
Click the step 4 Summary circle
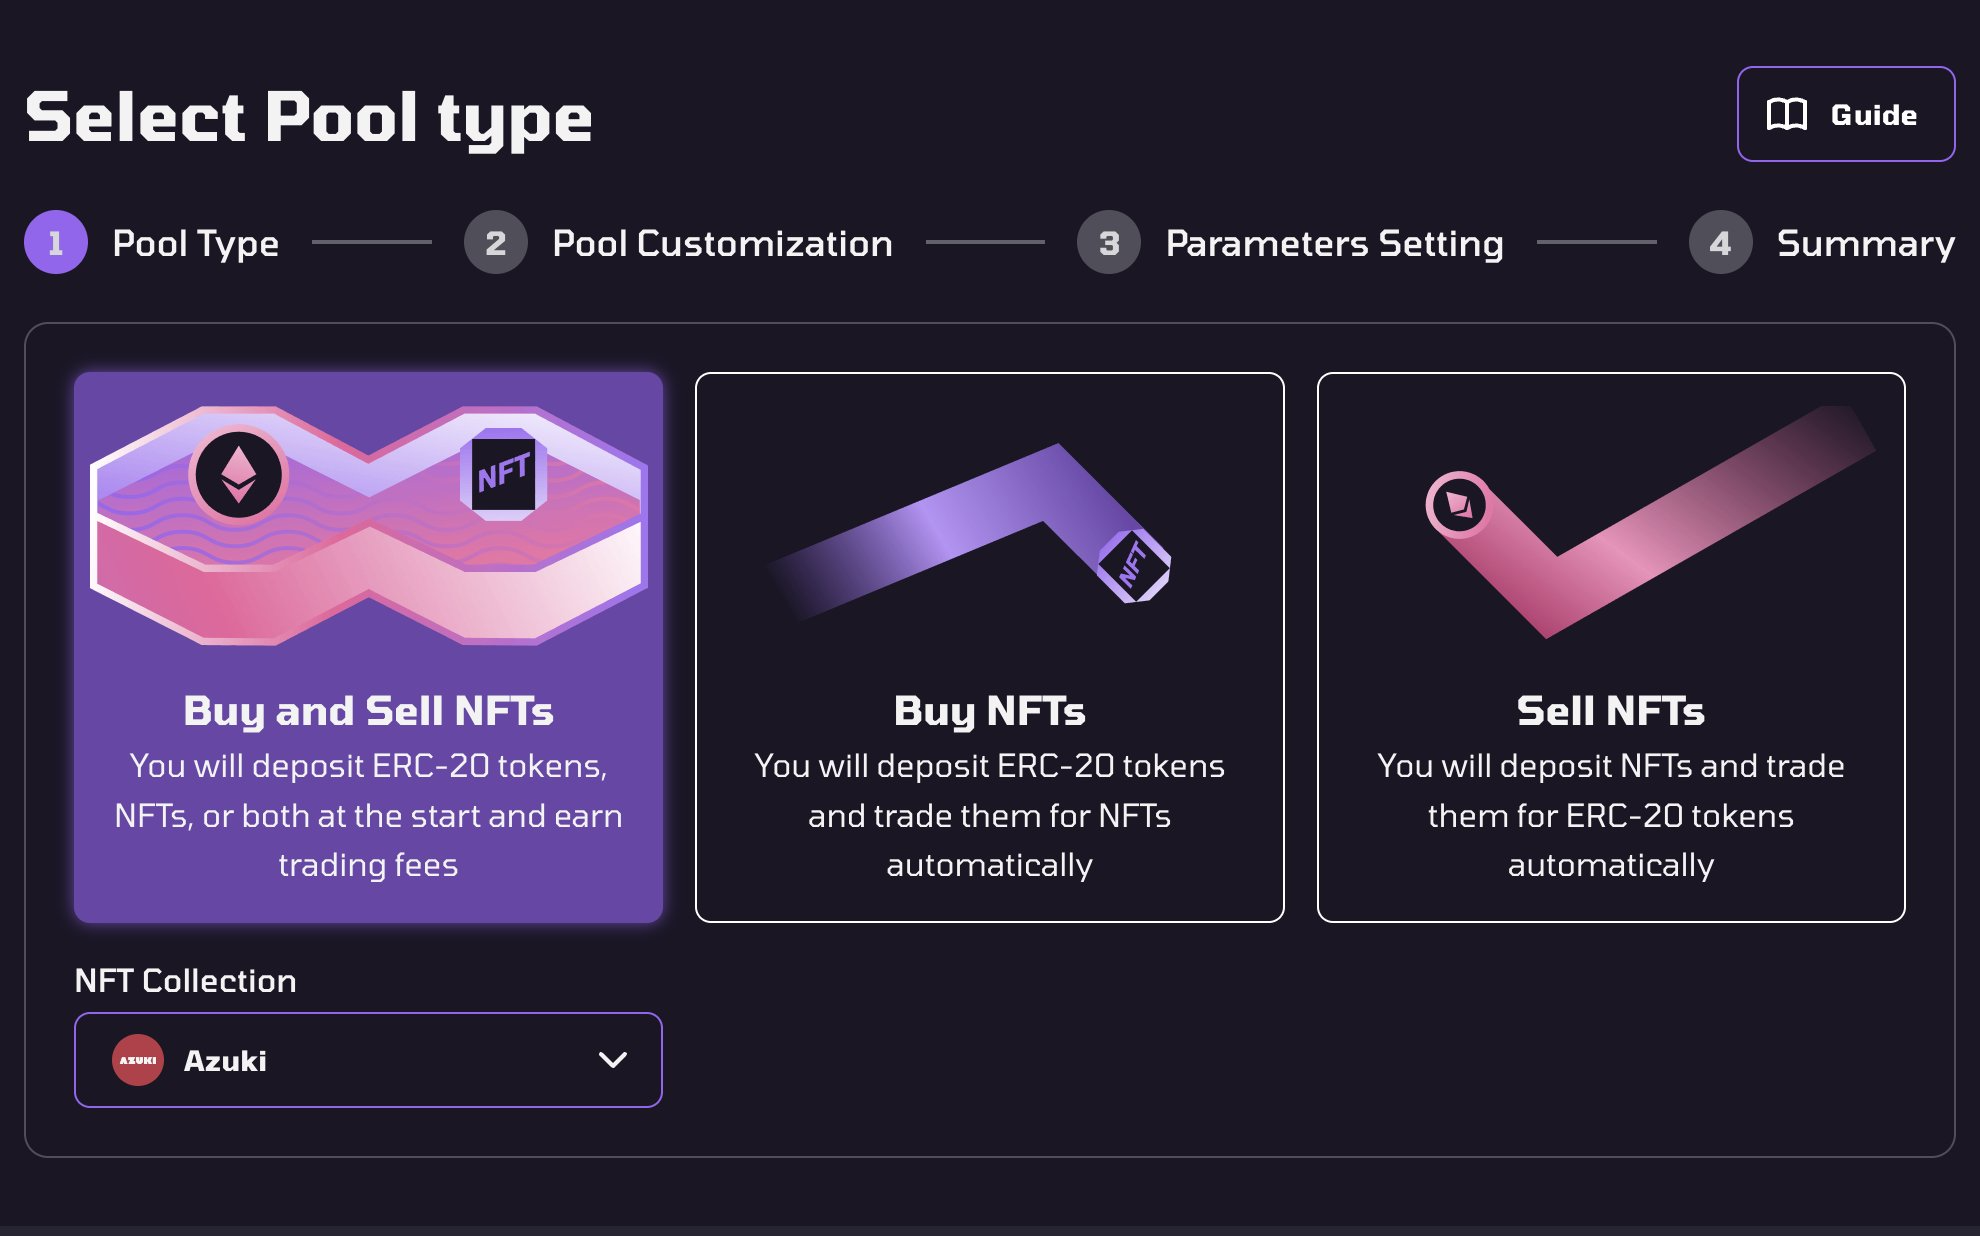coord(1720,242)
